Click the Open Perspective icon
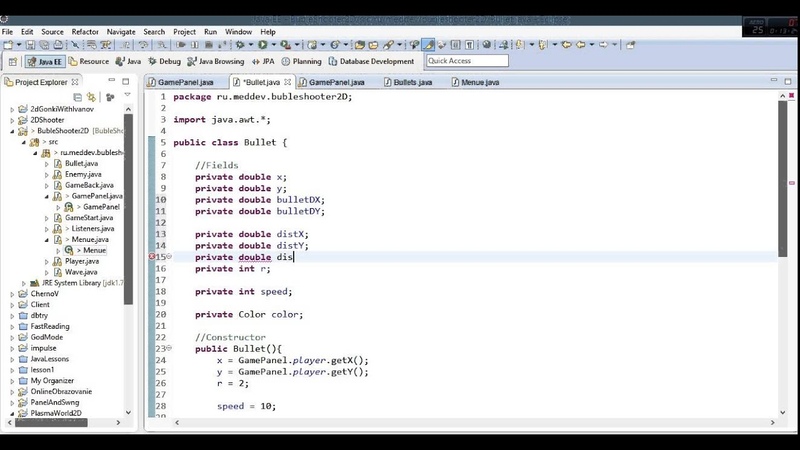Screen dimensions: 800x450 coord(13,62)
